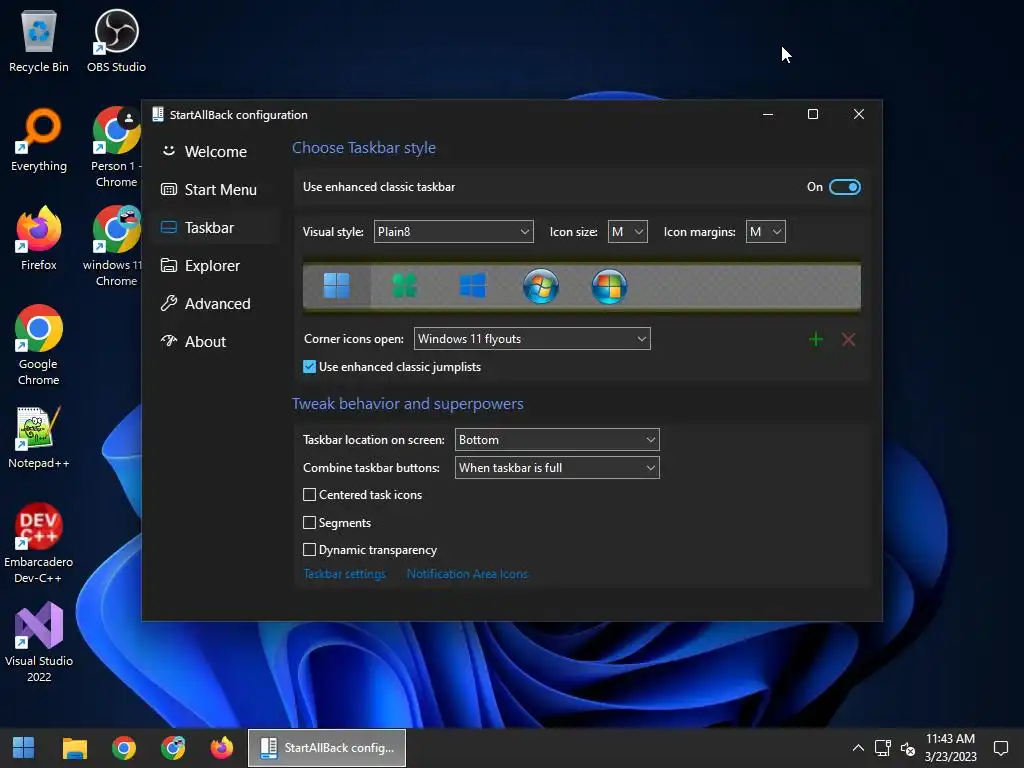Enable Centered task icons checkbox
1024x768 pixels.
[310, 494]
